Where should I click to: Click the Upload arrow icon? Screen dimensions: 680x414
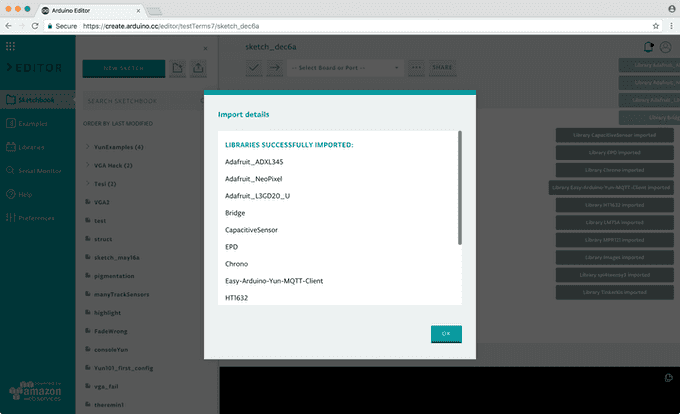tap(275, 68)
